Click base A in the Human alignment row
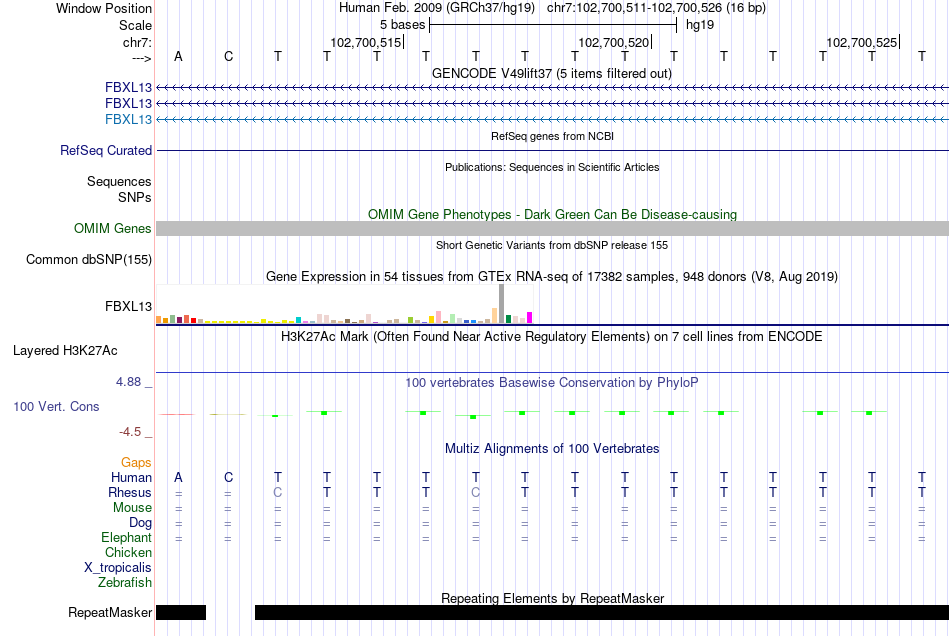Viewport: 950px width, 636px height. click(178, 477)
